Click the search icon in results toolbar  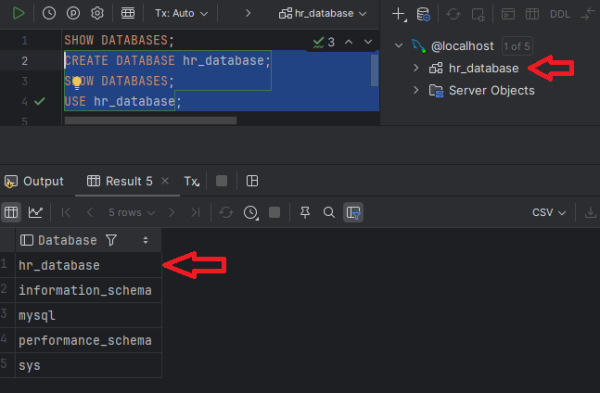point(329,212)
